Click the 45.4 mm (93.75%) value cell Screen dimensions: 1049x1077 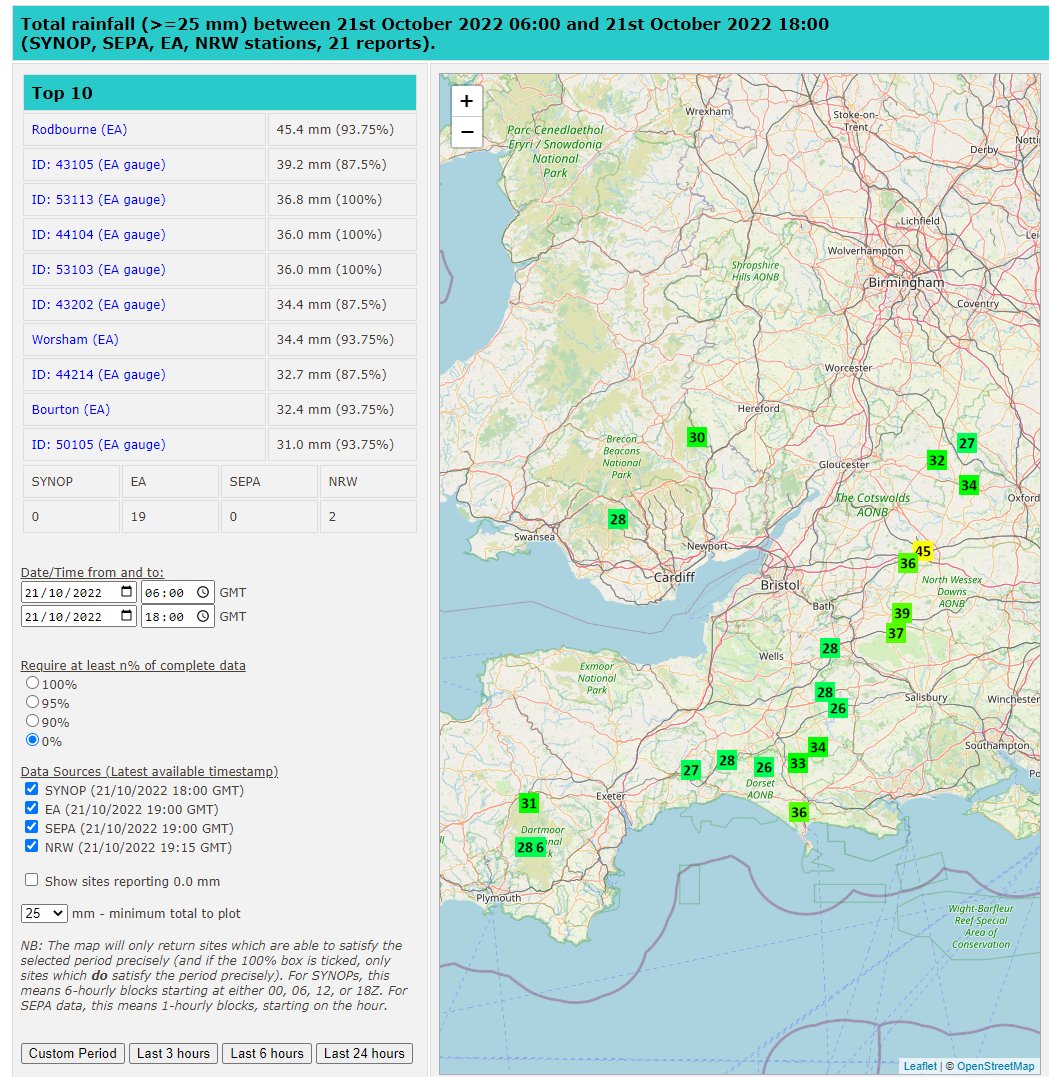(x=342, y=130)
